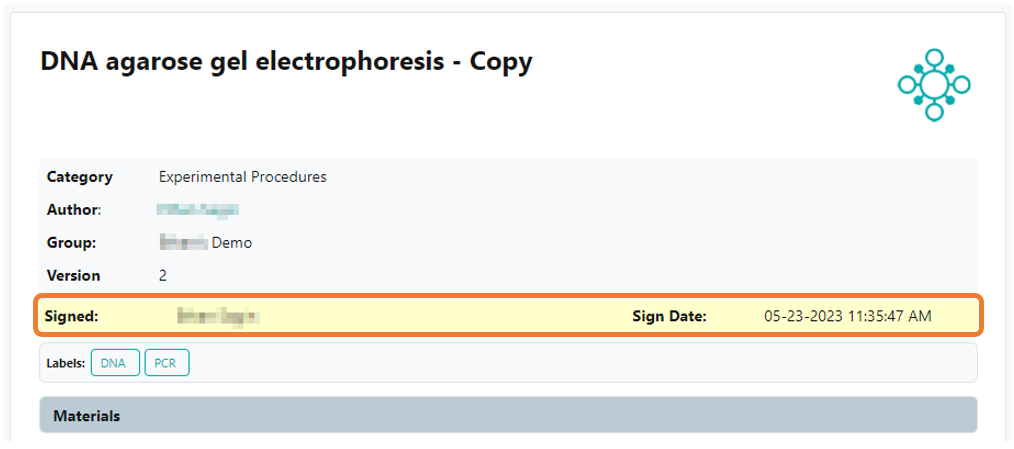Click the DNA agarose gel electrophoresis title
1014x449 pixels.
[286, 62]
